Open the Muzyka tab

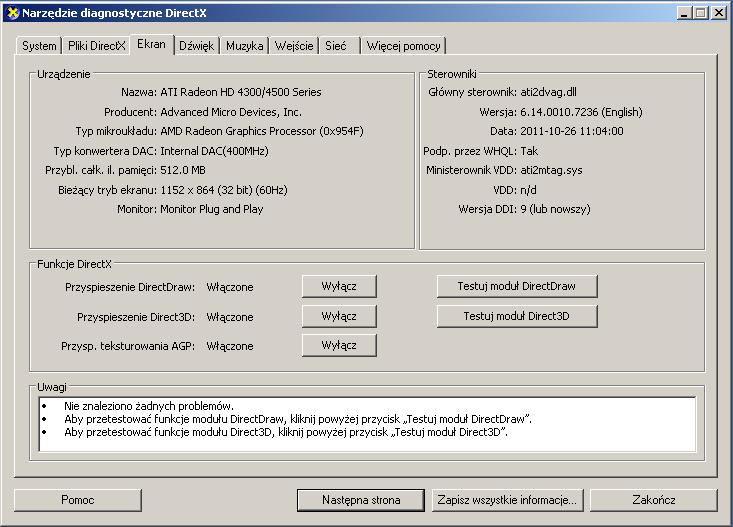point(244,46)
